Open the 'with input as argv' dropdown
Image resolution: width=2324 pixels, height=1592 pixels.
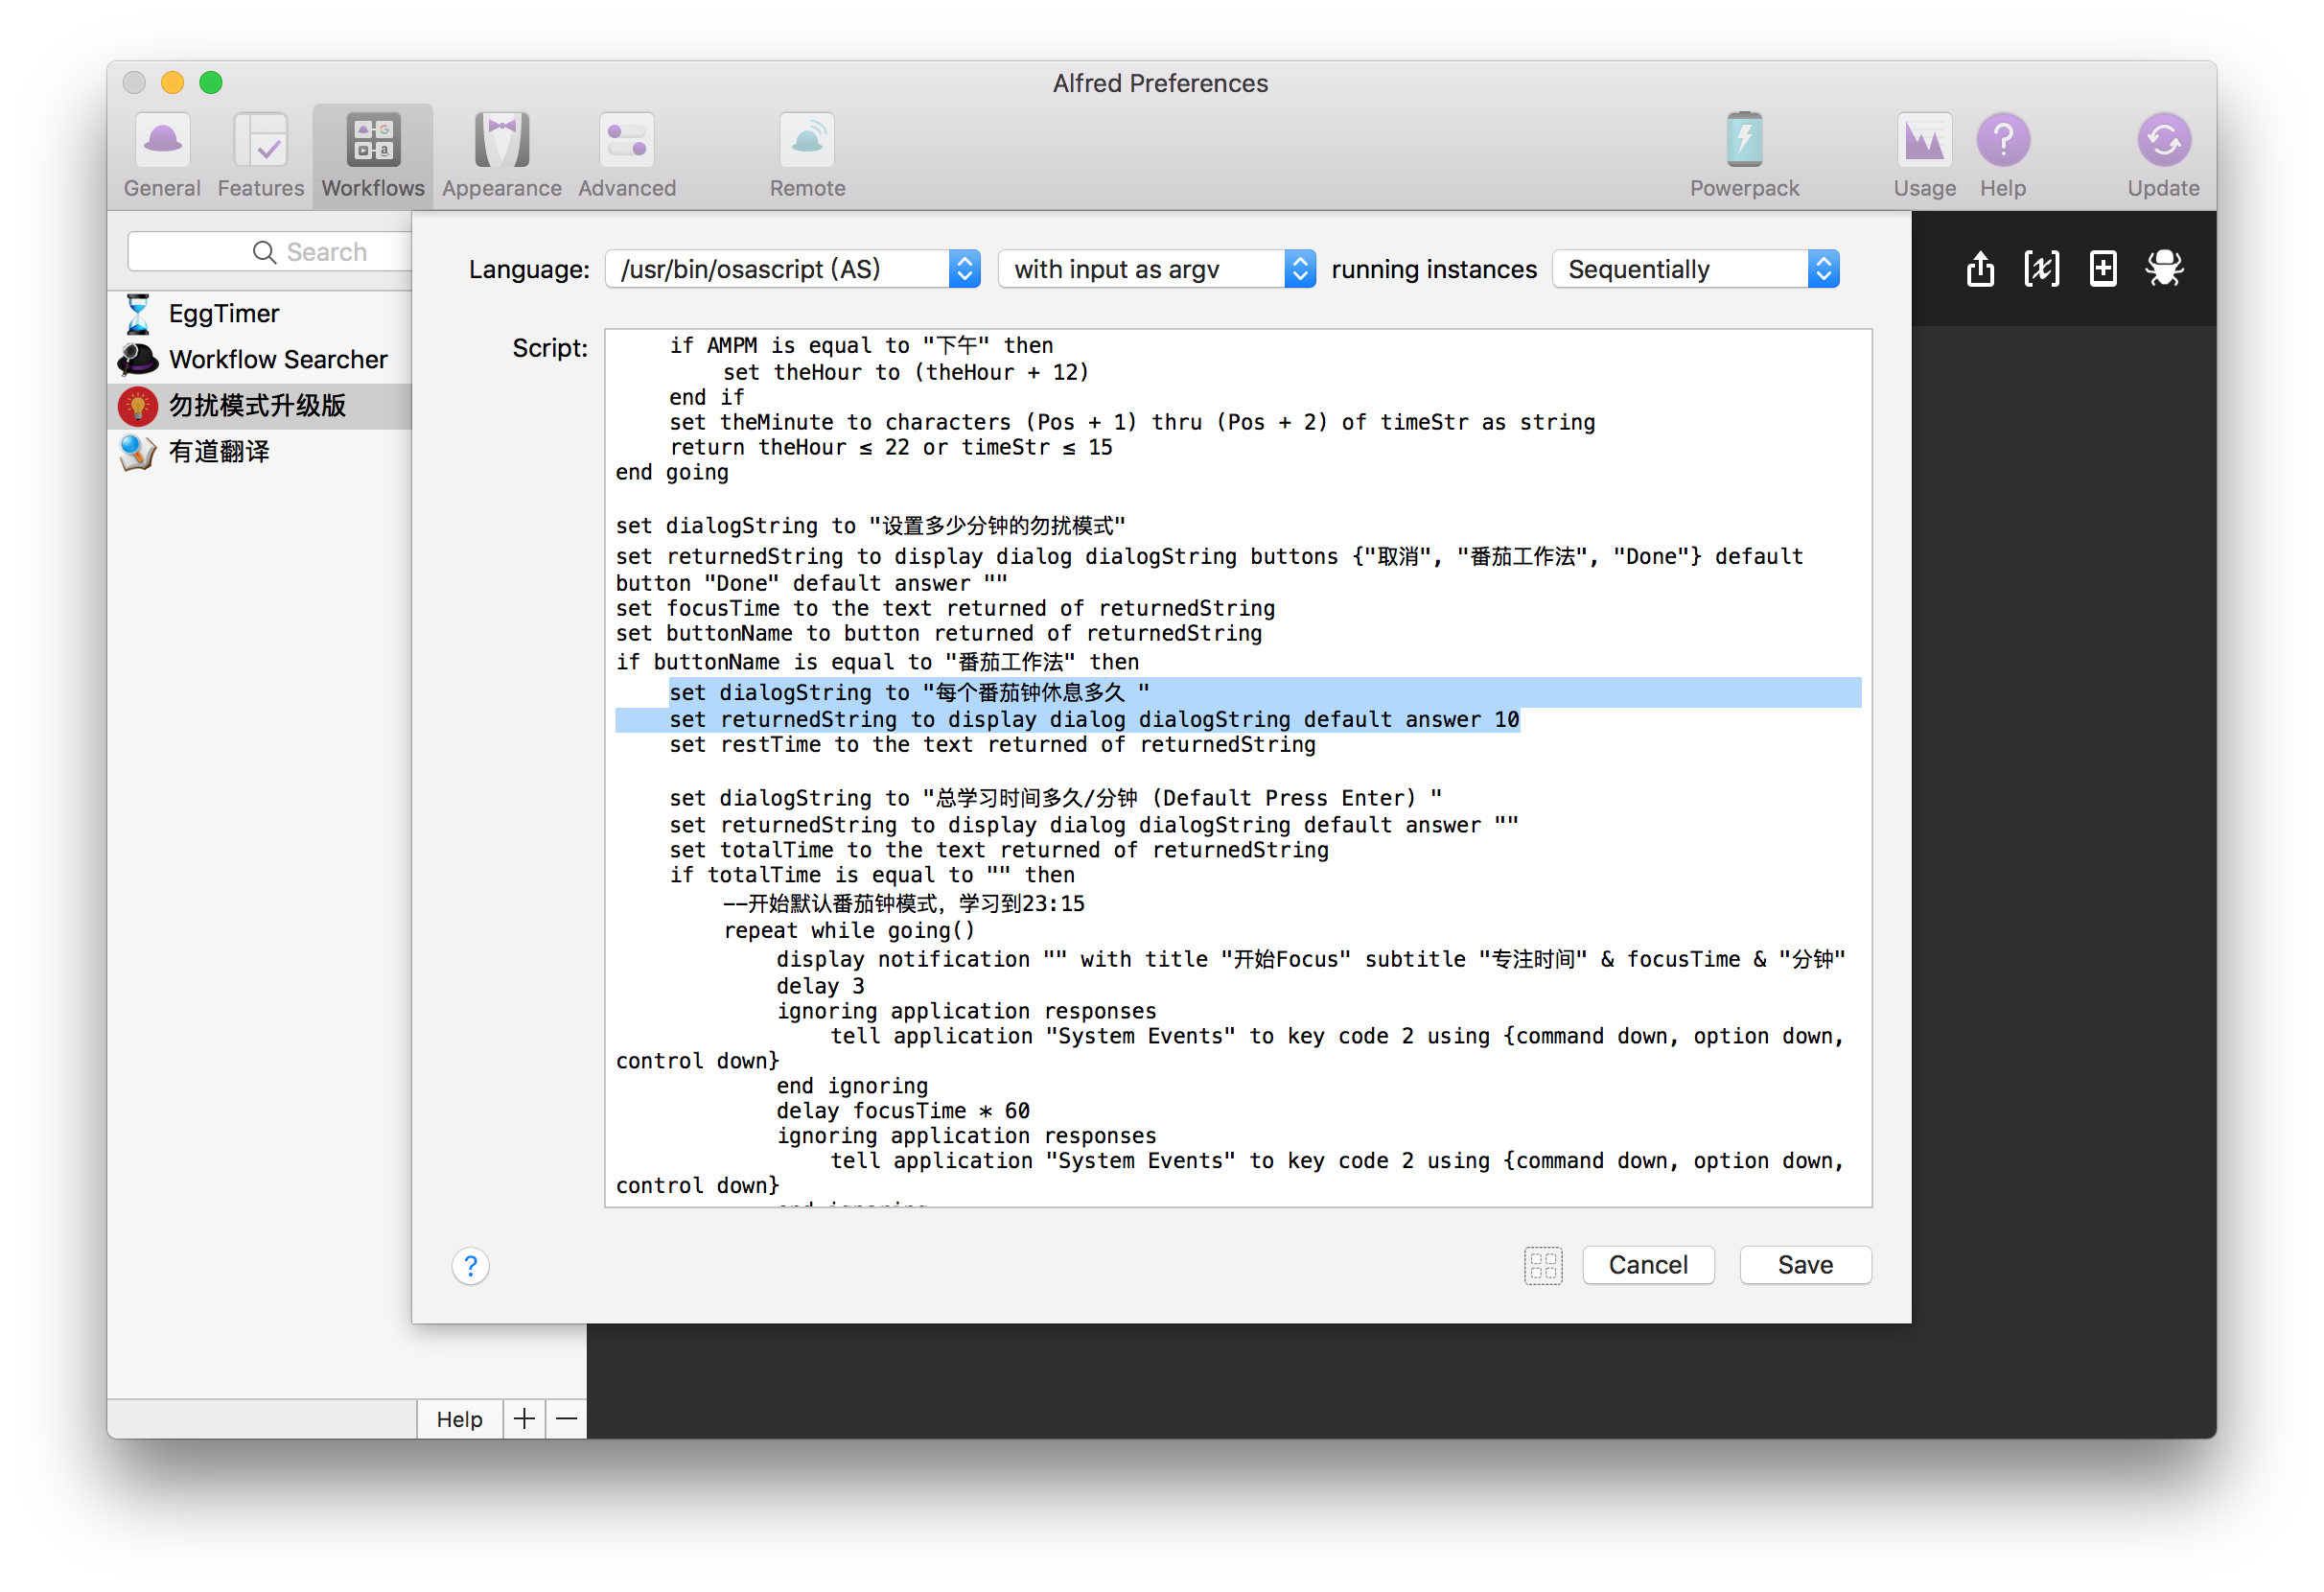tap(1156, 269)
